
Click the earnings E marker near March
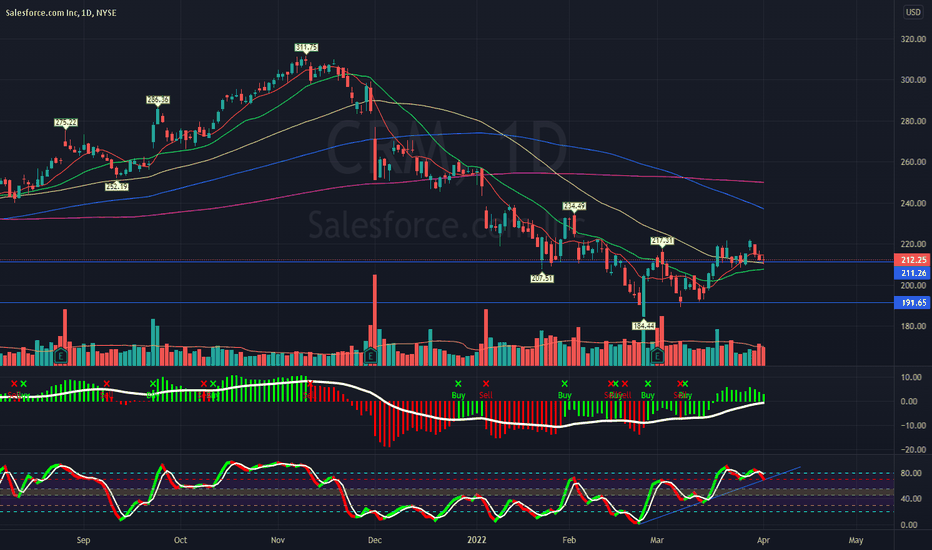click(657, 356)
